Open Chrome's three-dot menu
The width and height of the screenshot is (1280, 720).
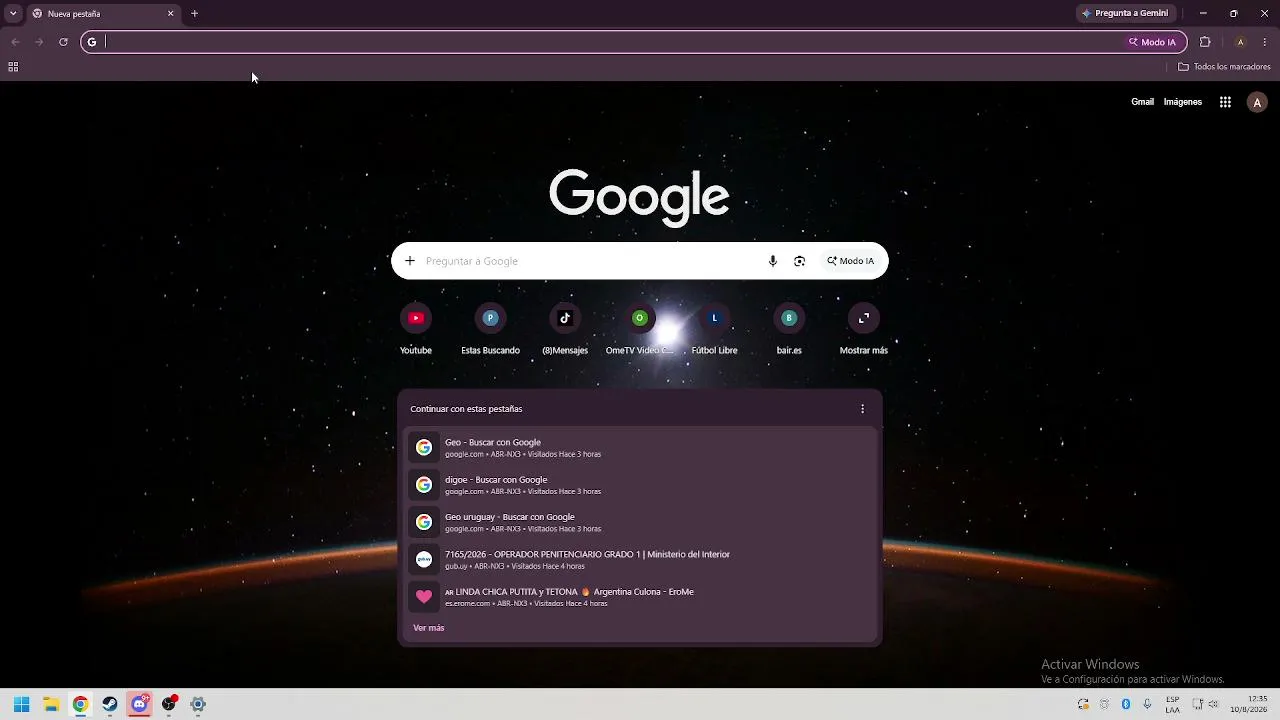coord(1265,42)
